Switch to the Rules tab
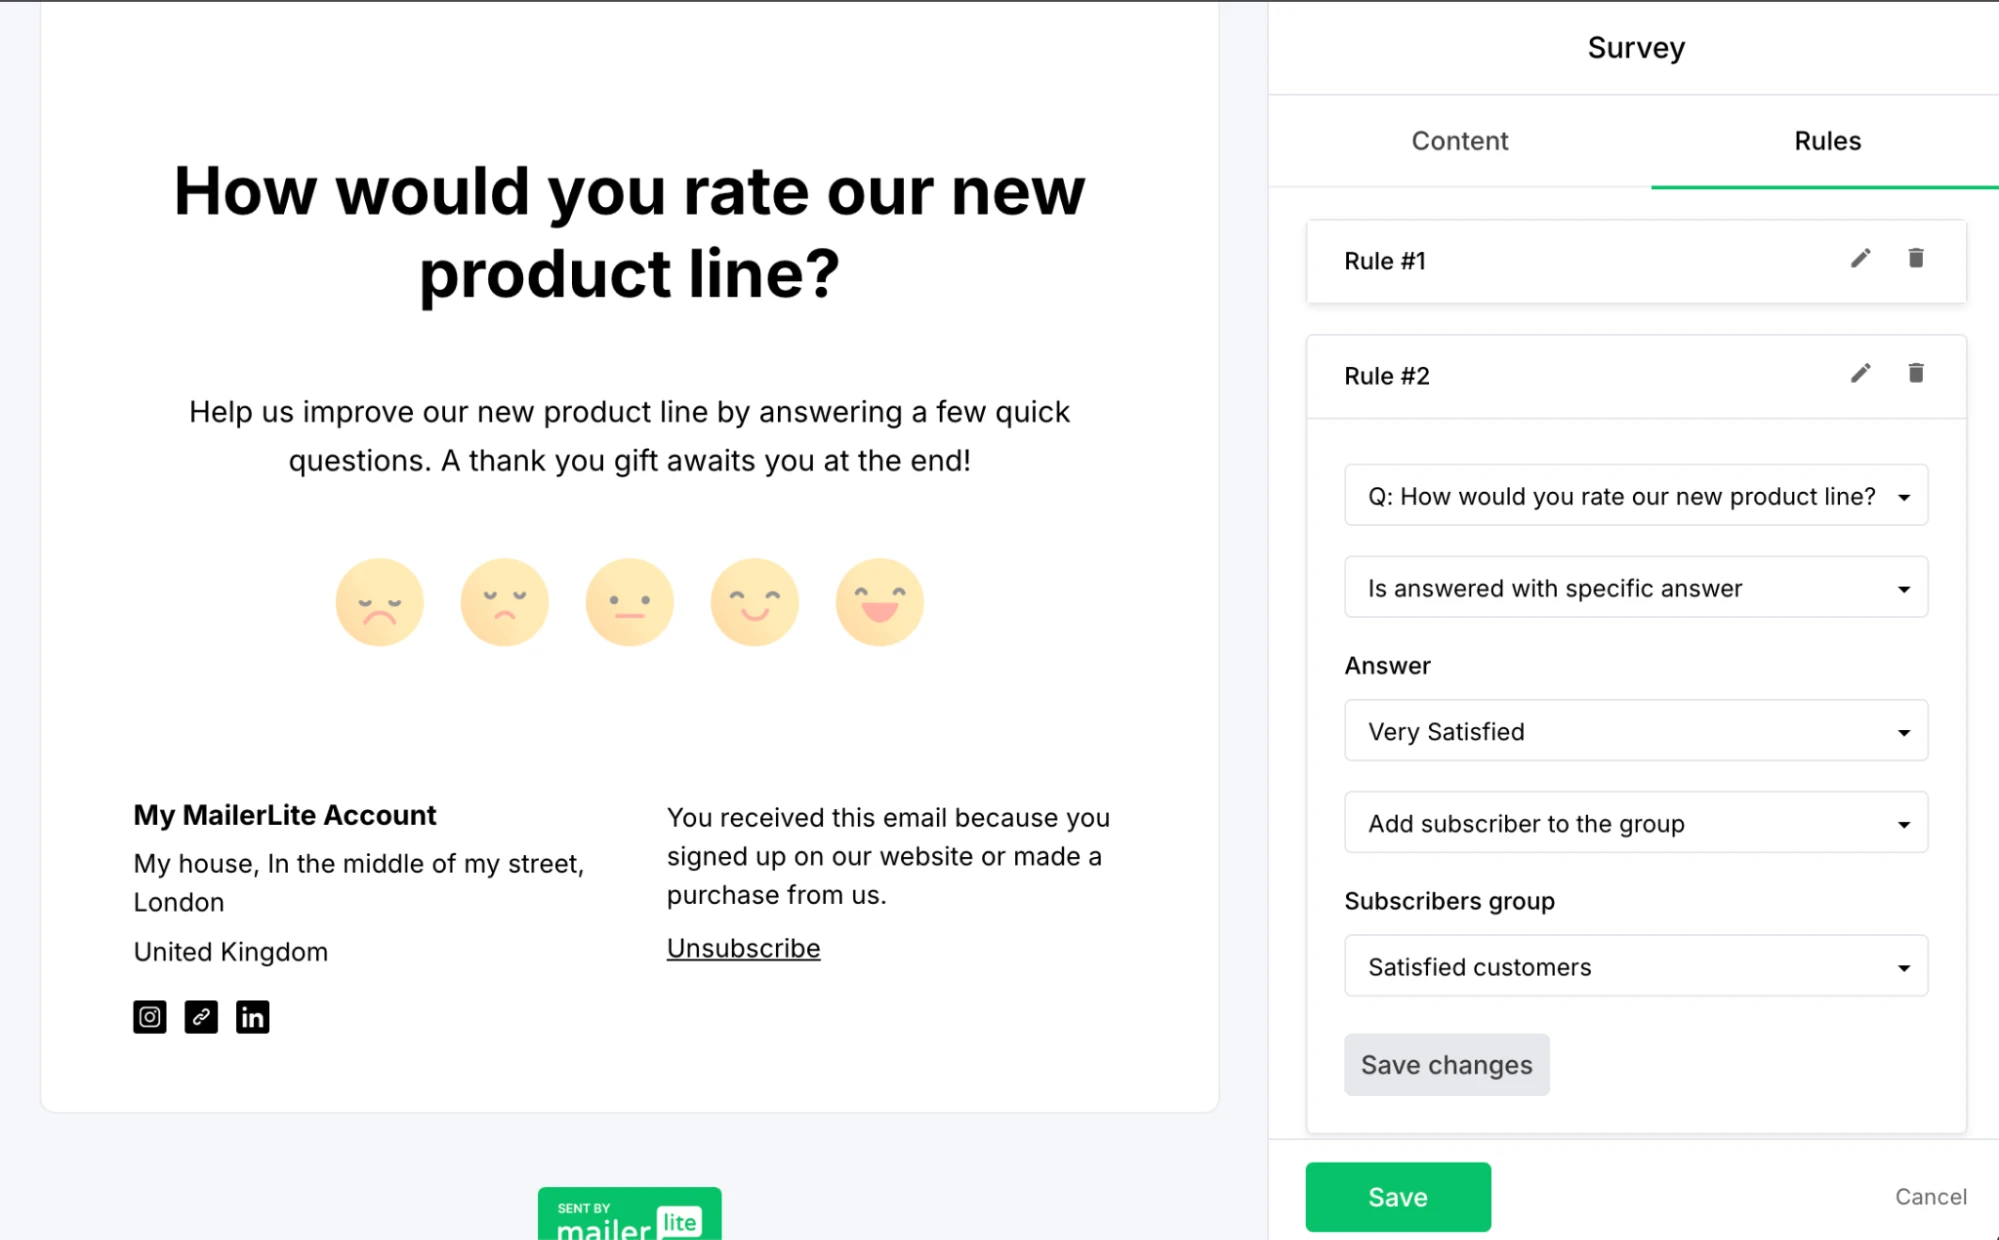The height and width of the screenshot is (1240, 1999). coord(1826,141)
